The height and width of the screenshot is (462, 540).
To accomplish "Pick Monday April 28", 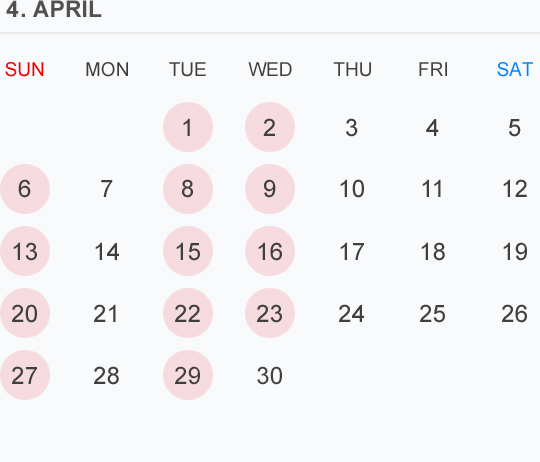I will 106,376.
